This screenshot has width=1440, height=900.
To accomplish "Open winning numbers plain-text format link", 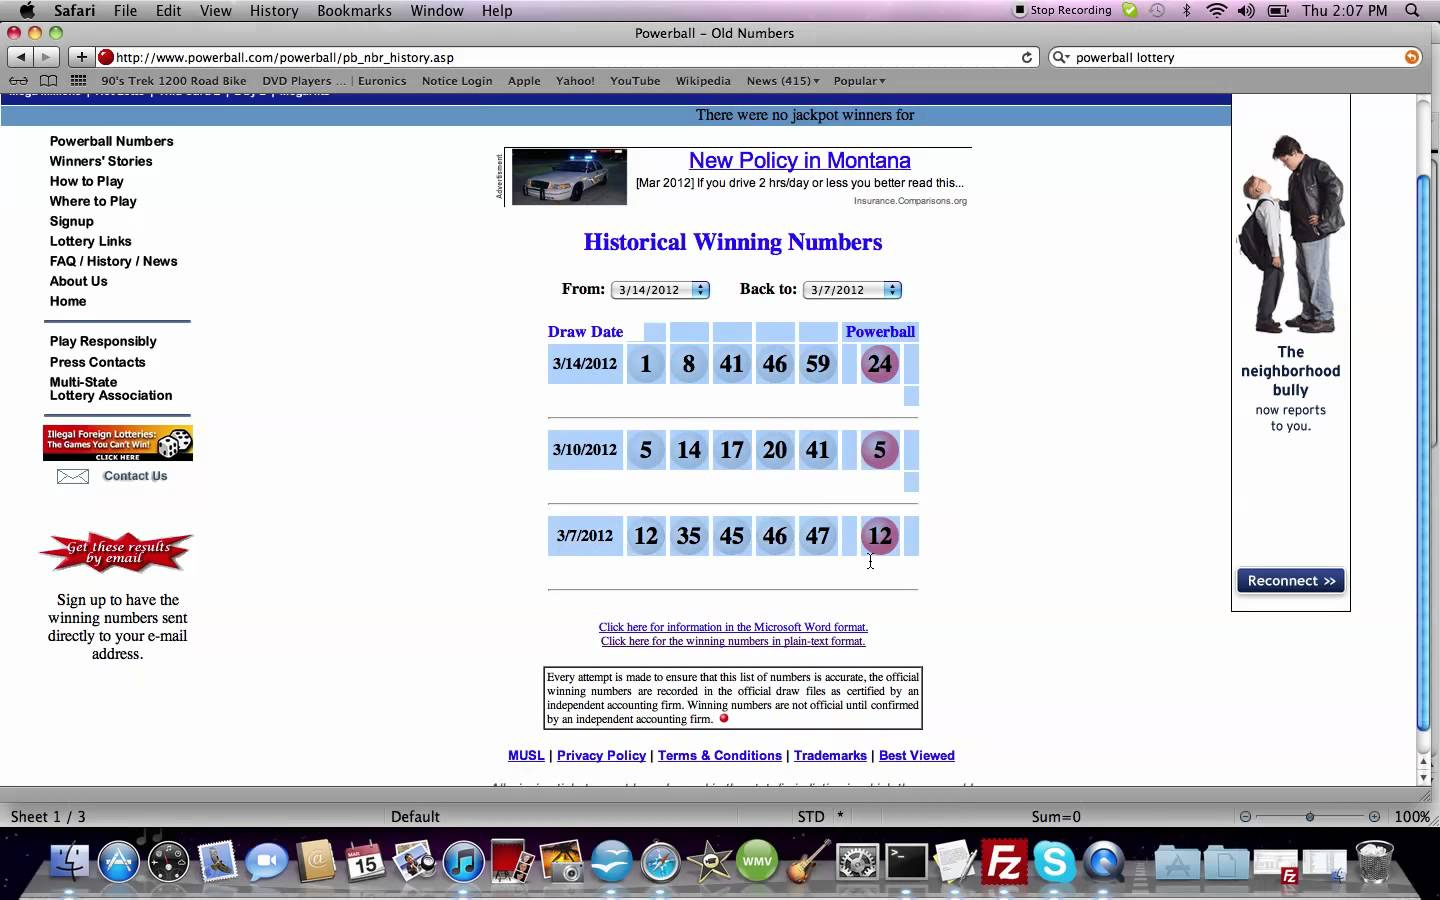I will (x=733, y=641).
